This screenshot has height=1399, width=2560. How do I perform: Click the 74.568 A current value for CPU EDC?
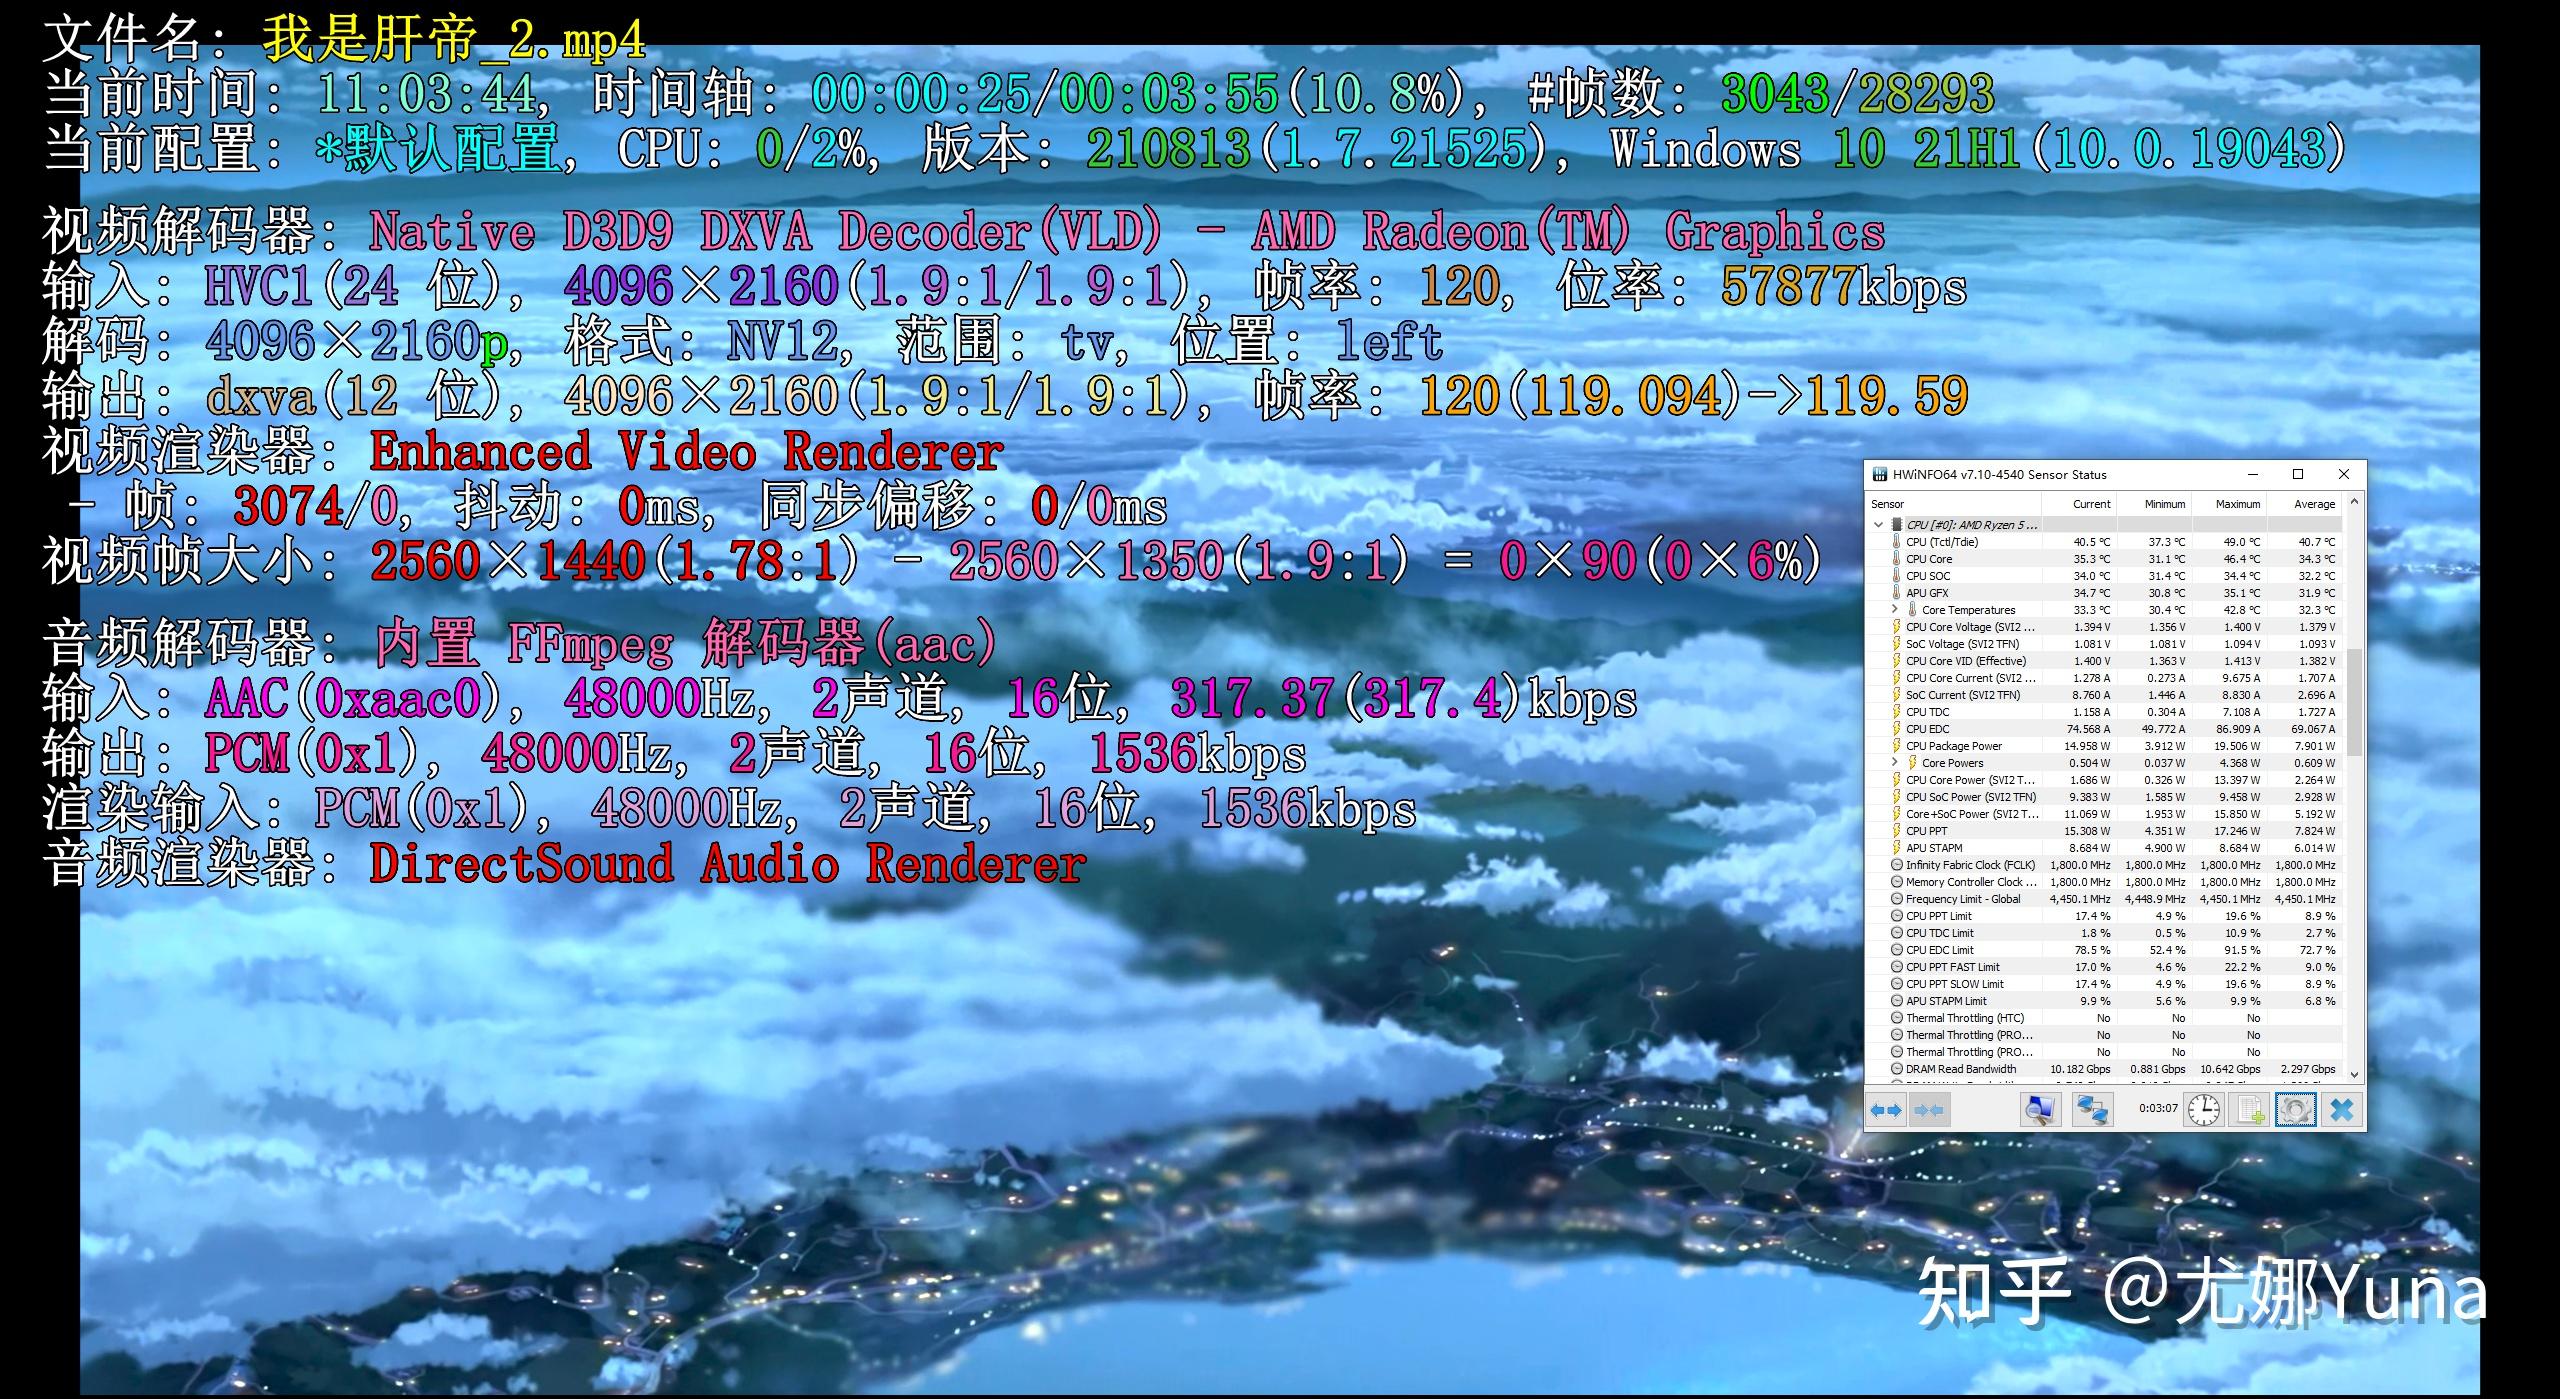(x=2088, y=729)
